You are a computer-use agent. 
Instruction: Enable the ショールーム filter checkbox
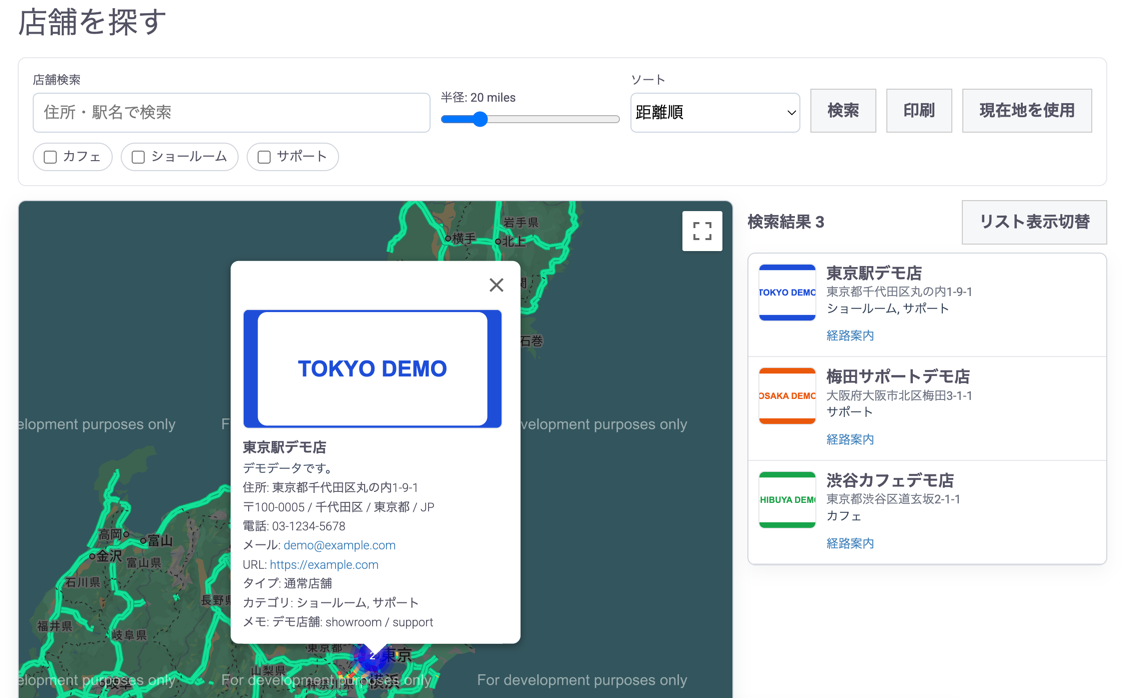[138, 157]
